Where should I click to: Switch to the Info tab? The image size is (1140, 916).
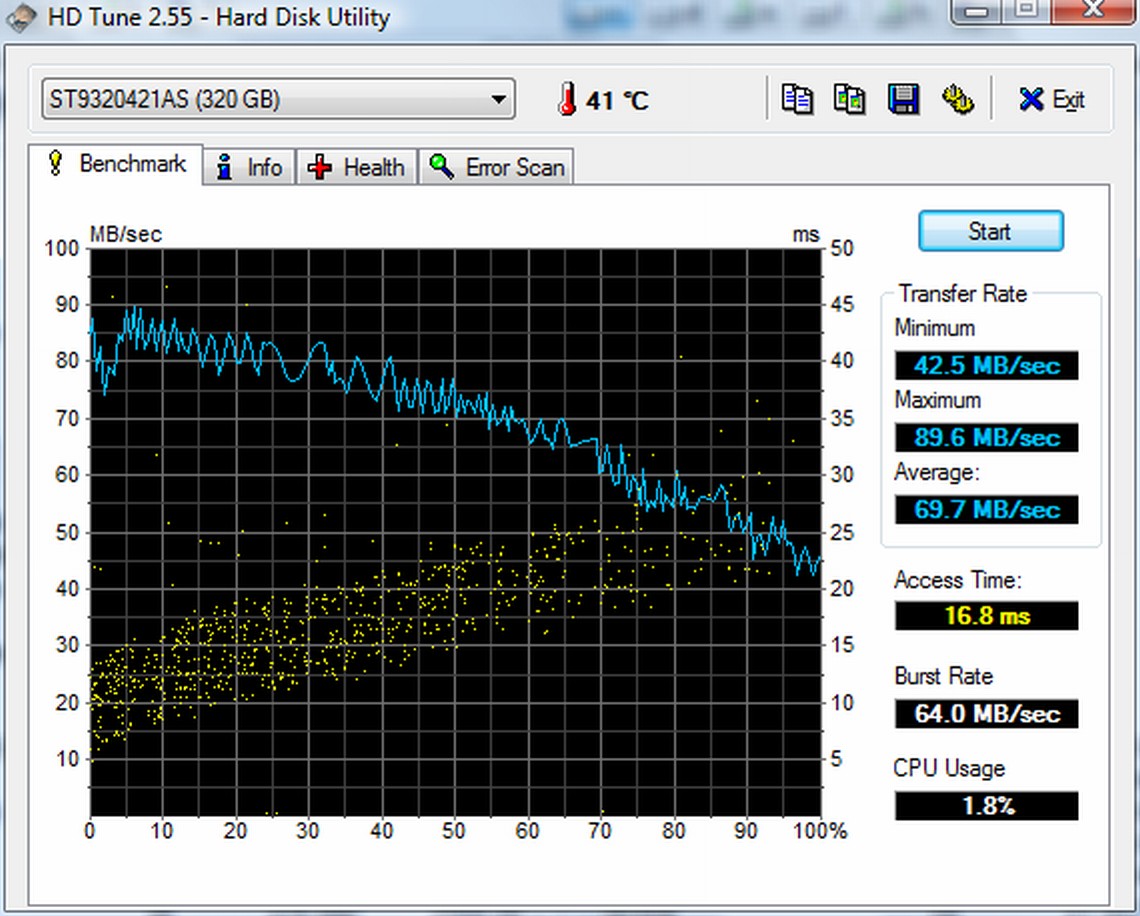point(250,167)
